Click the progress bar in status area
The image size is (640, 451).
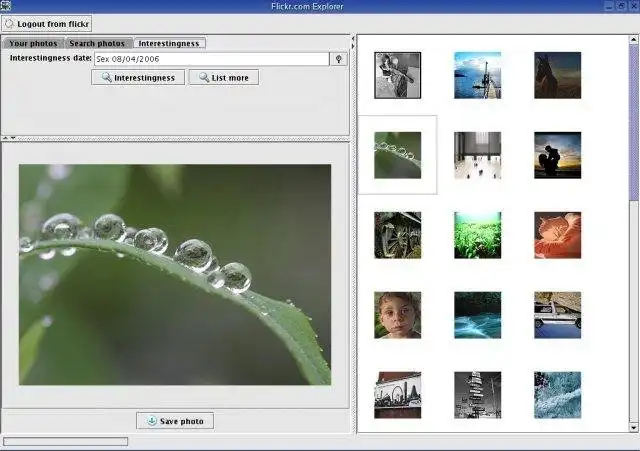65,441
